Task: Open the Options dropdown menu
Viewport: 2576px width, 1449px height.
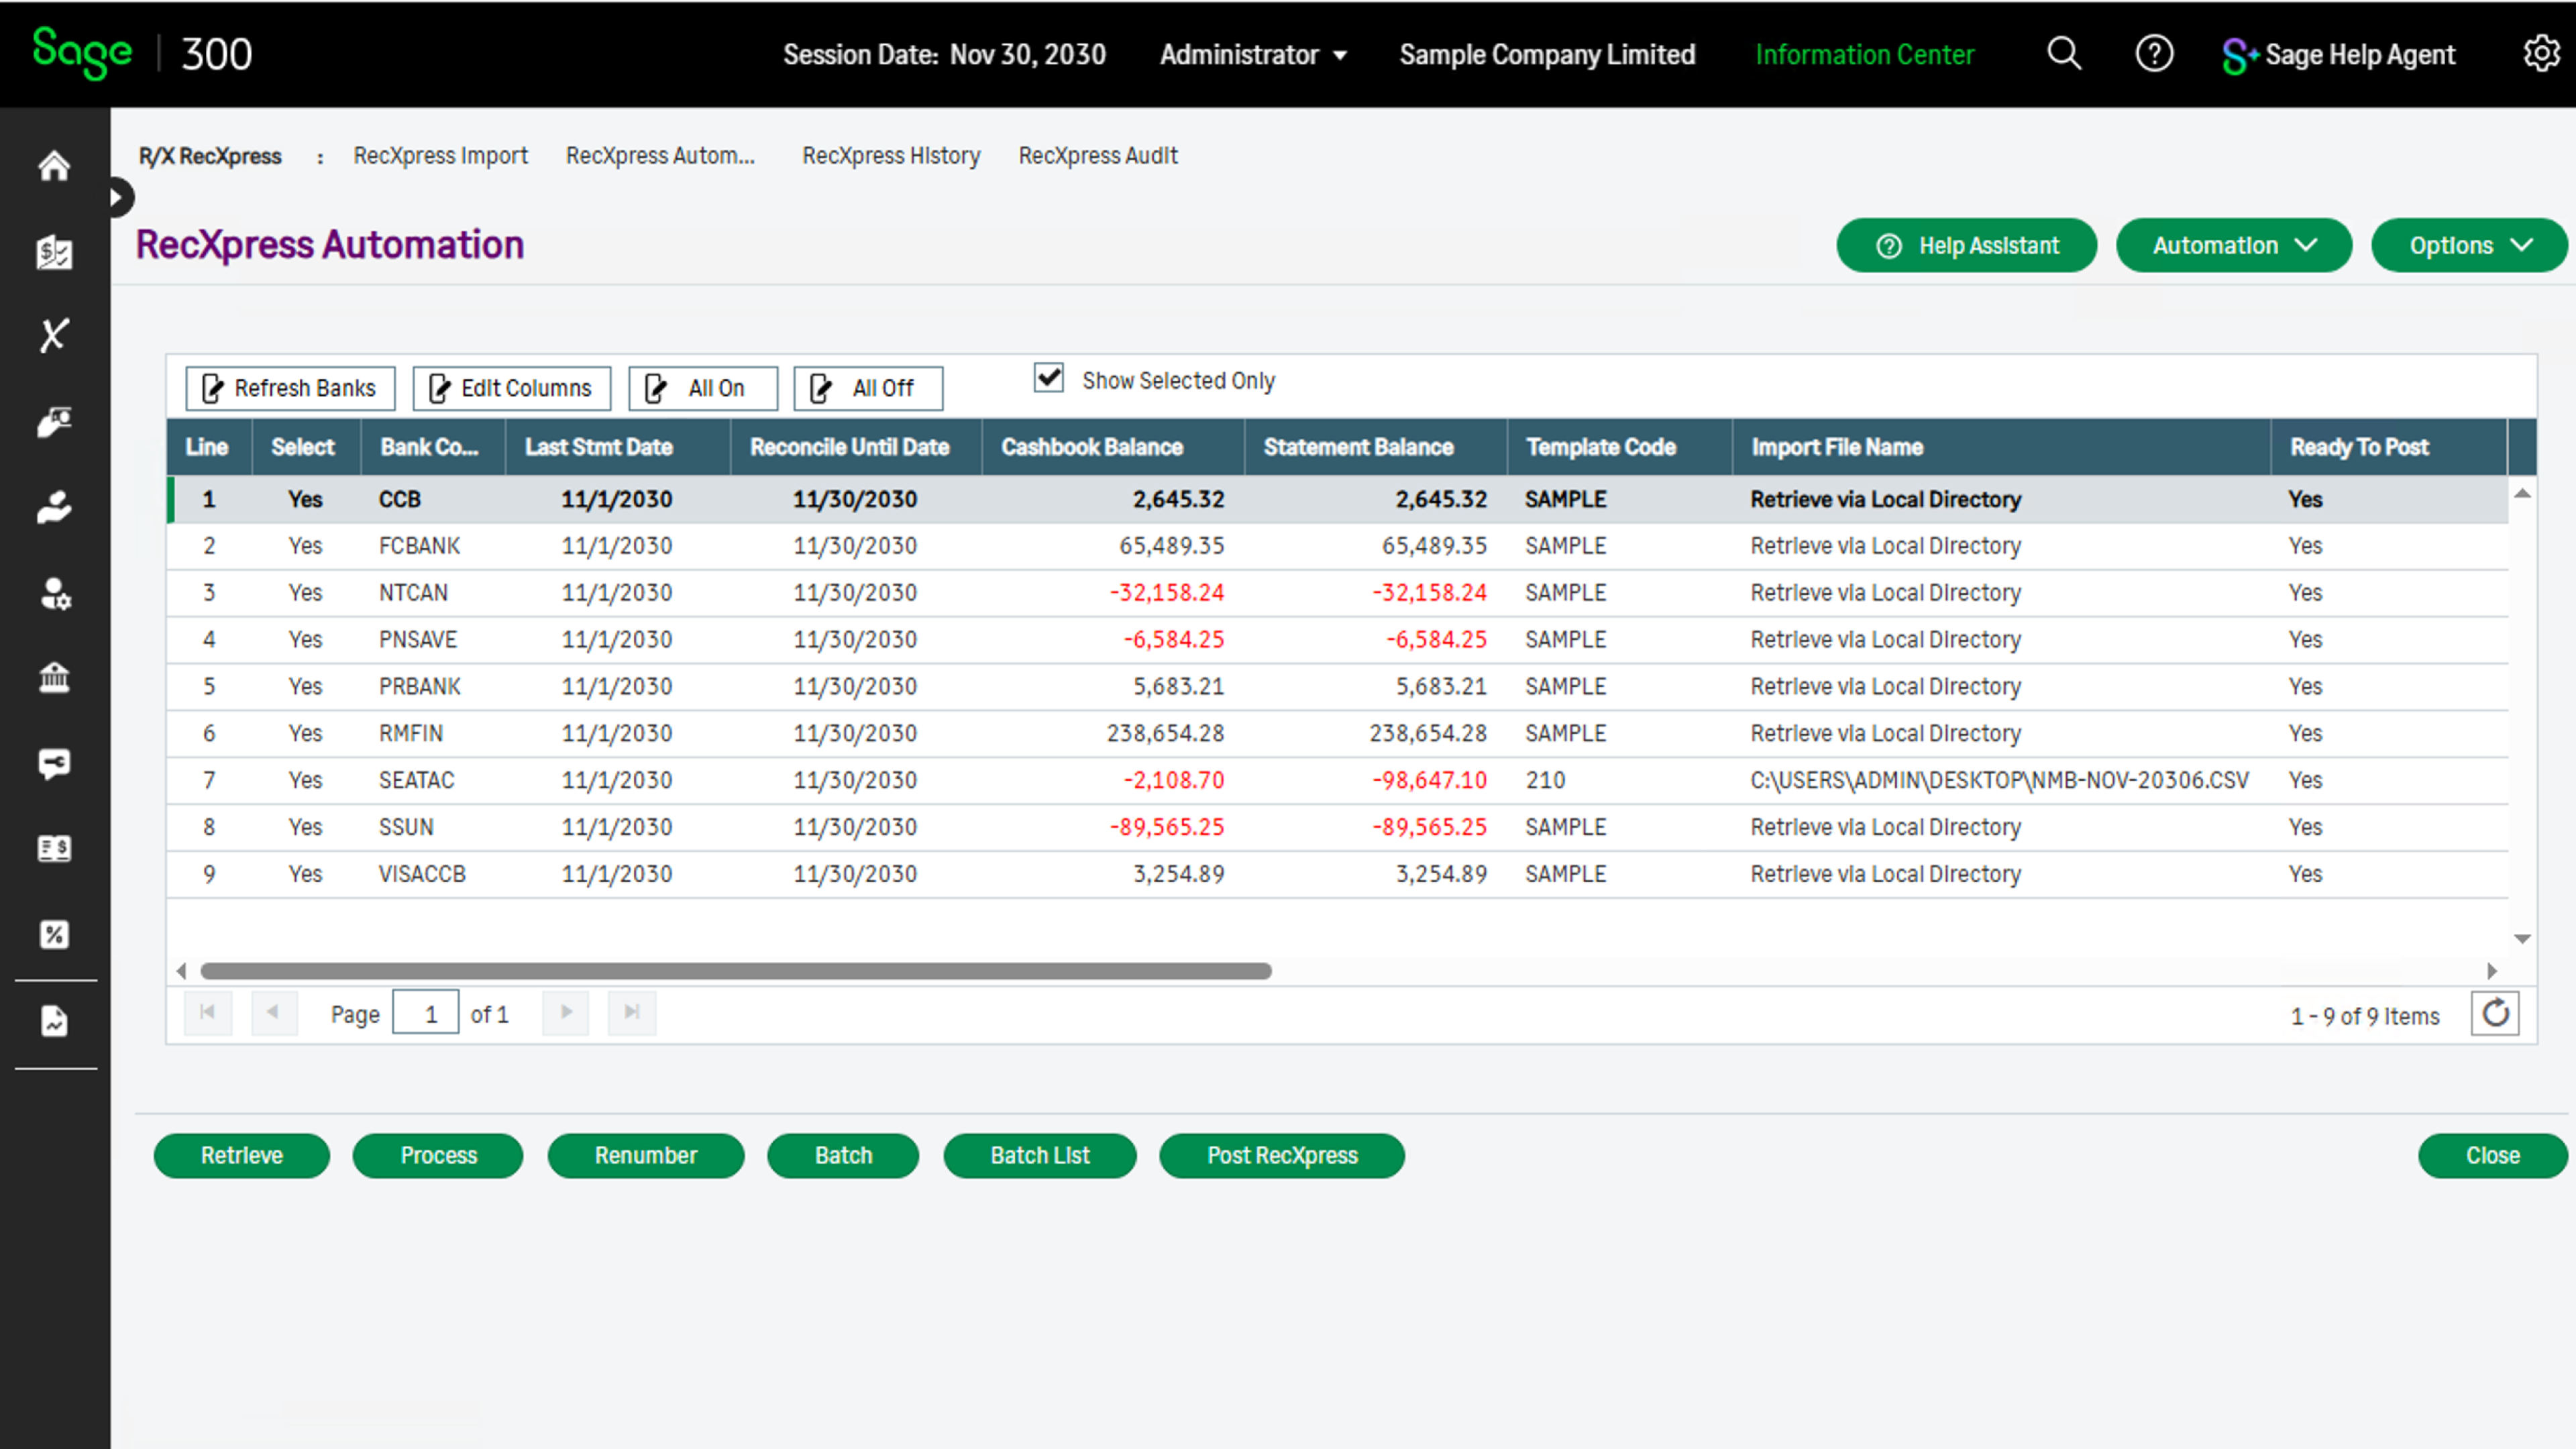Action: pyautogui.click(x=2470, y=246)
